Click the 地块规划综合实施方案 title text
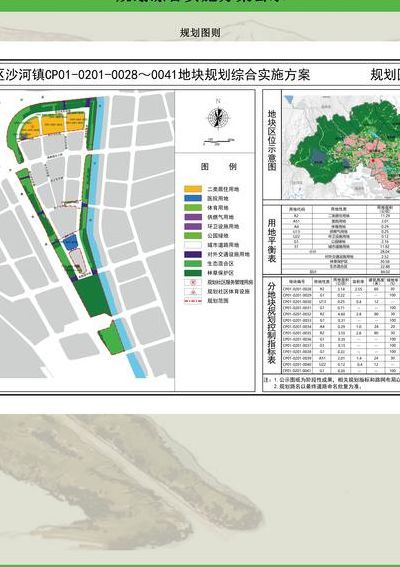400x567 pixels. pyautogui.click(x=245, y=75)
